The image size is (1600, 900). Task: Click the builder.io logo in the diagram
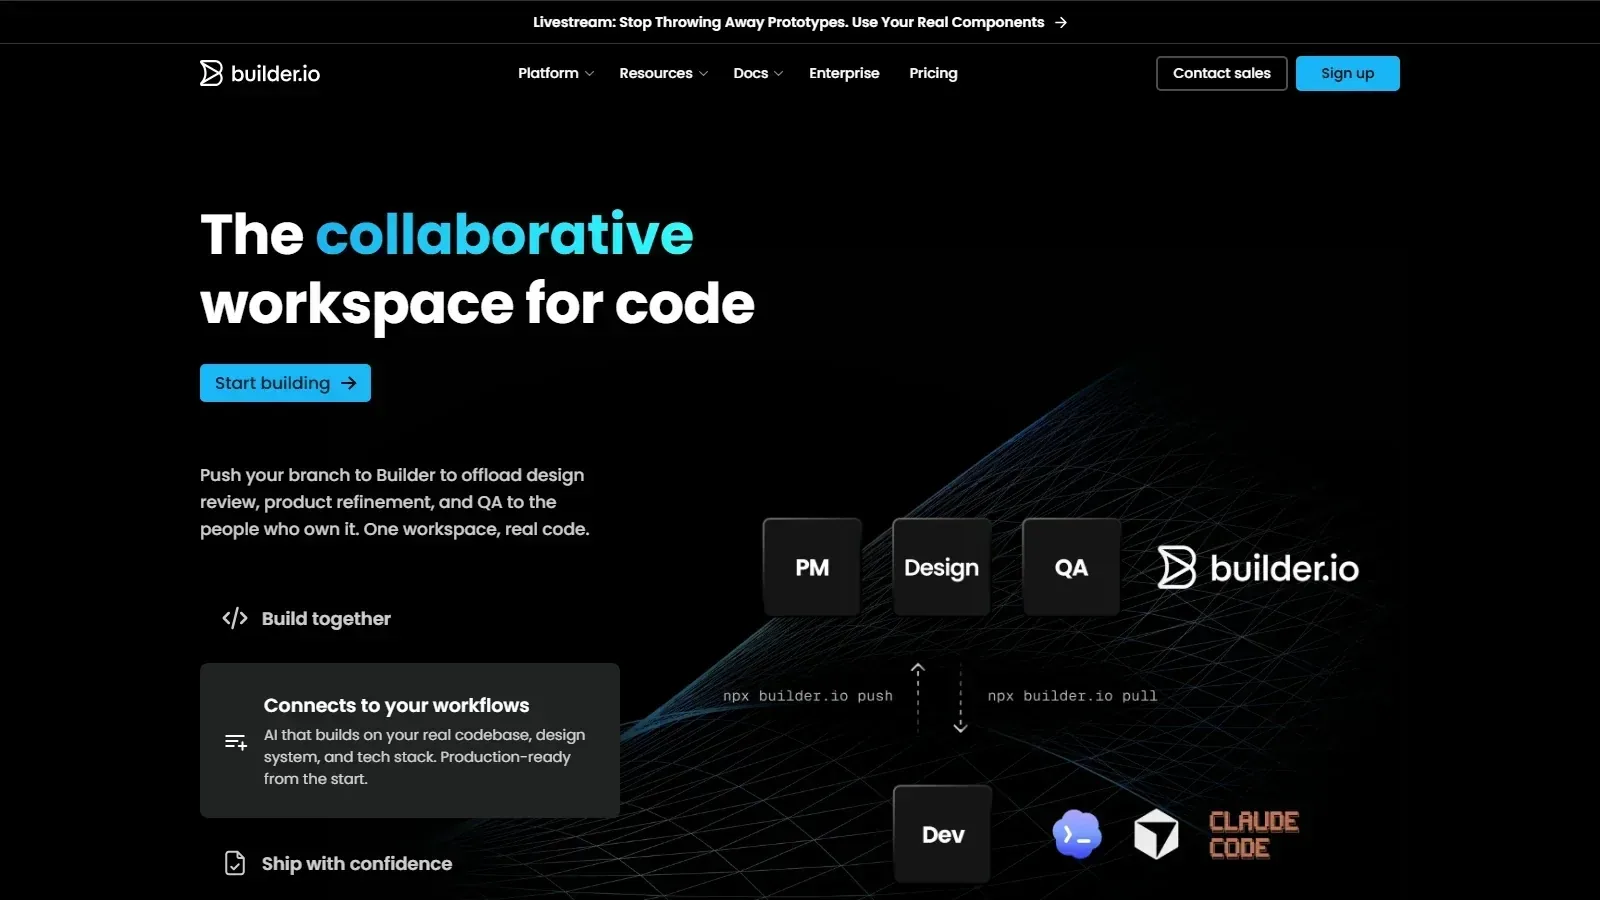[x=1258, y=567]
